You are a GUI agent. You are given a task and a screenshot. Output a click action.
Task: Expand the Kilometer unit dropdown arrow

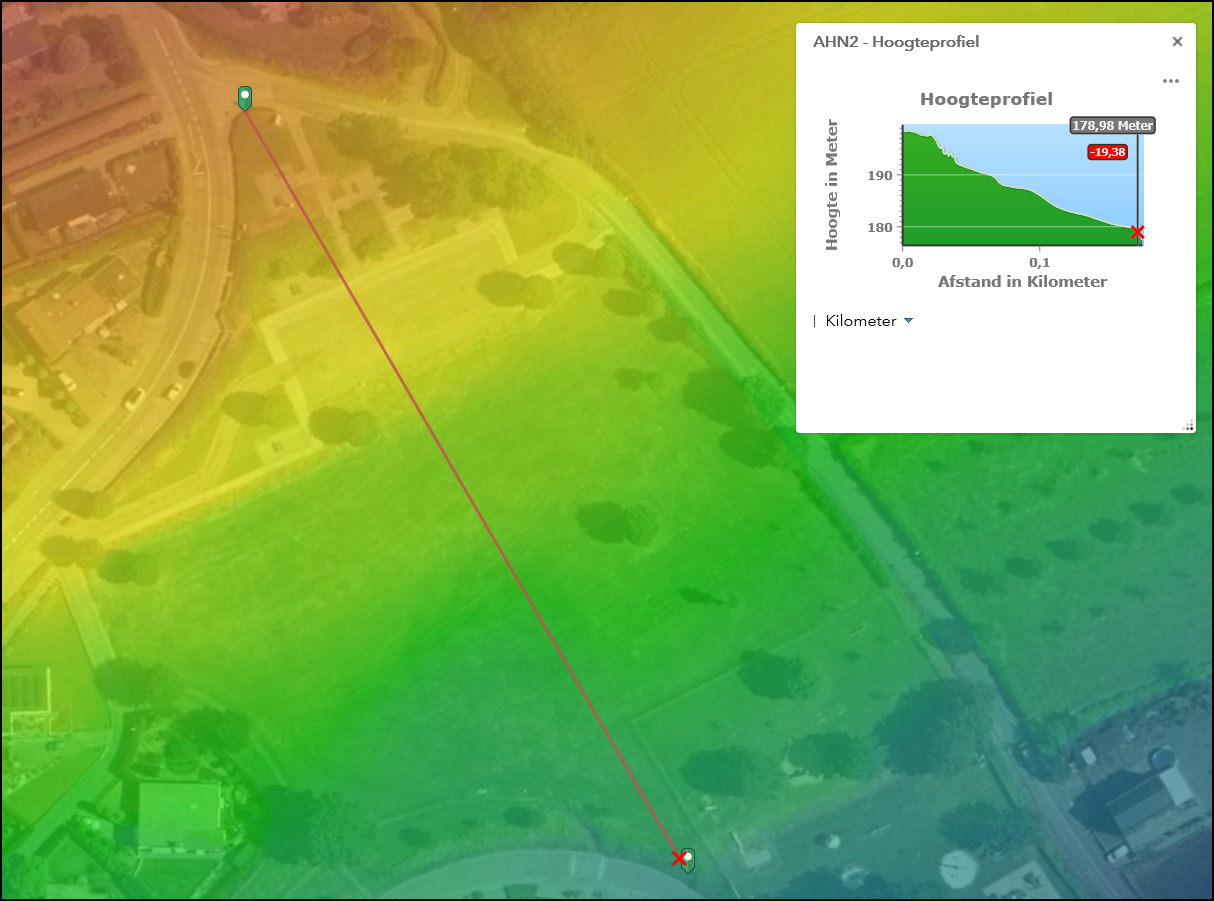(908, 321)
